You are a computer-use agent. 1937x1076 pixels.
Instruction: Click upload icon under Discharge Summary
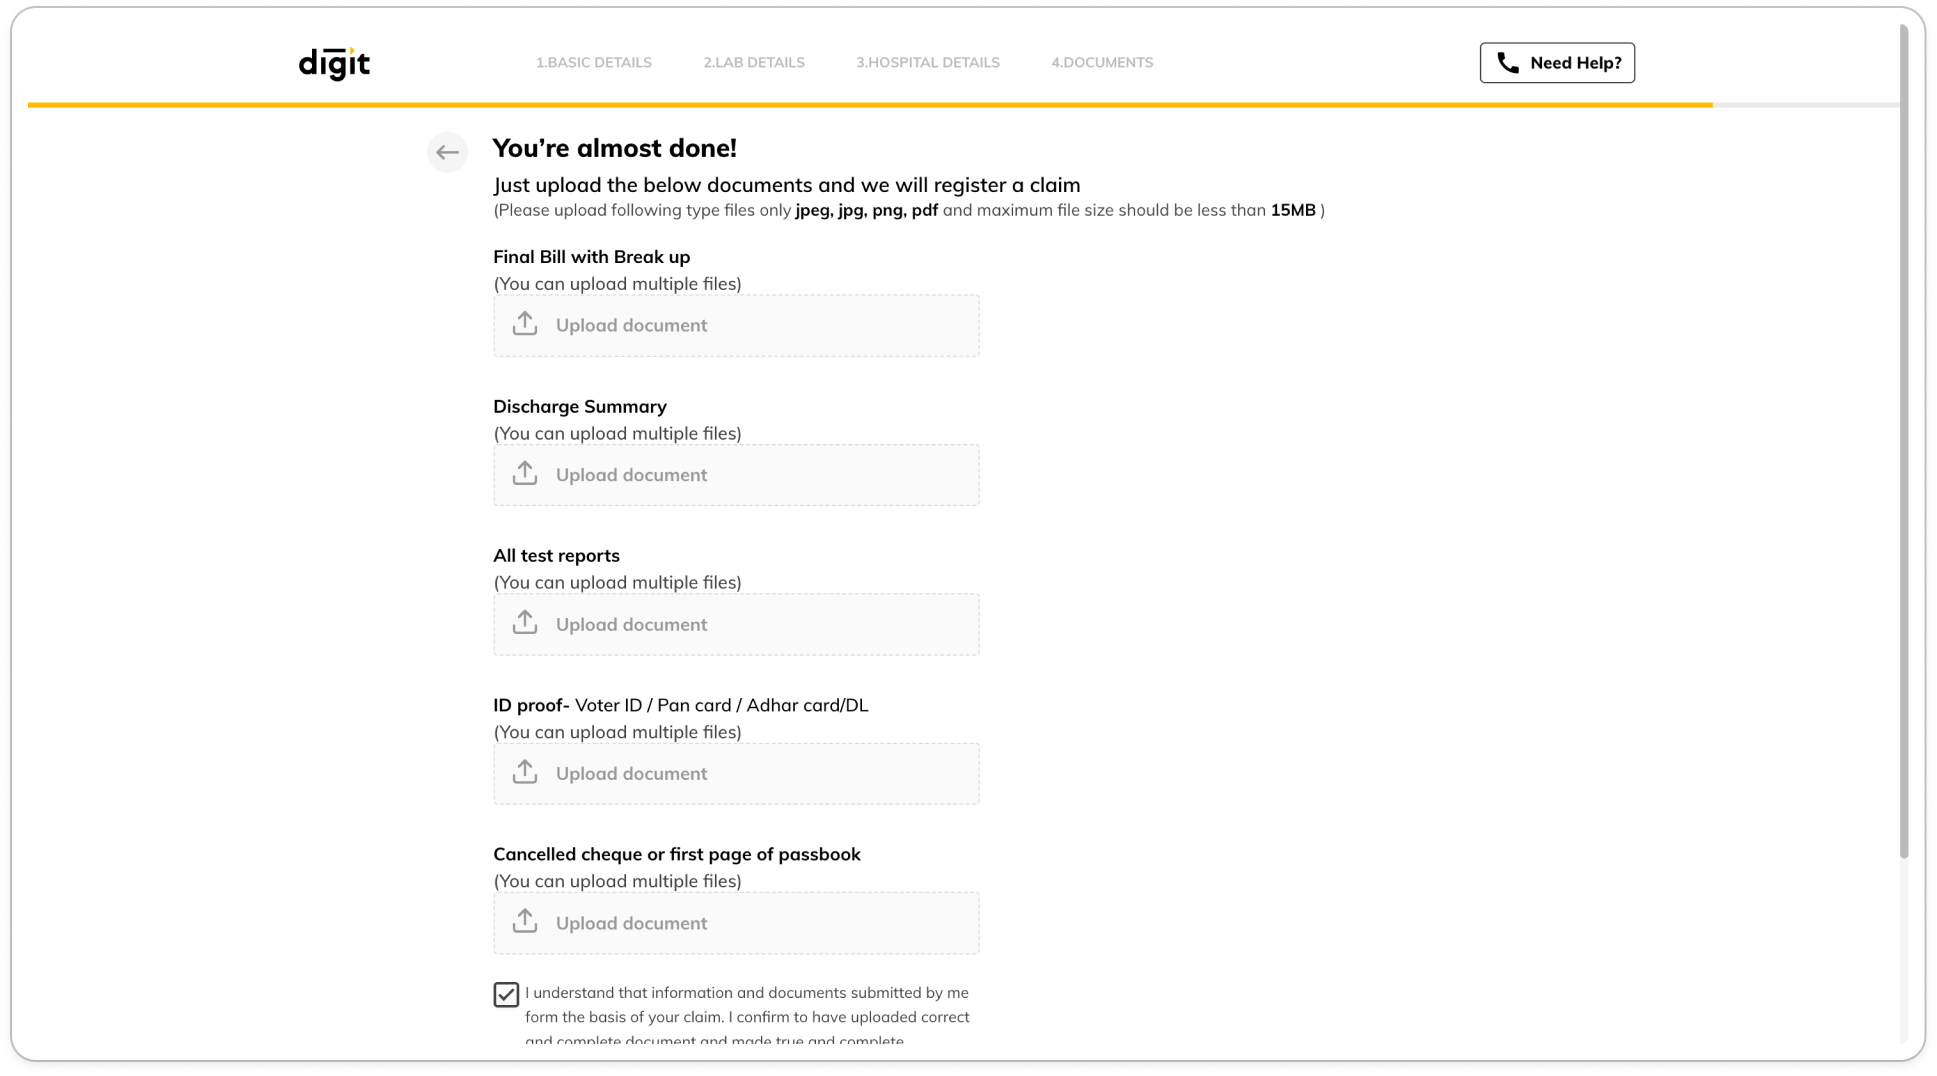tap(525, 474)
